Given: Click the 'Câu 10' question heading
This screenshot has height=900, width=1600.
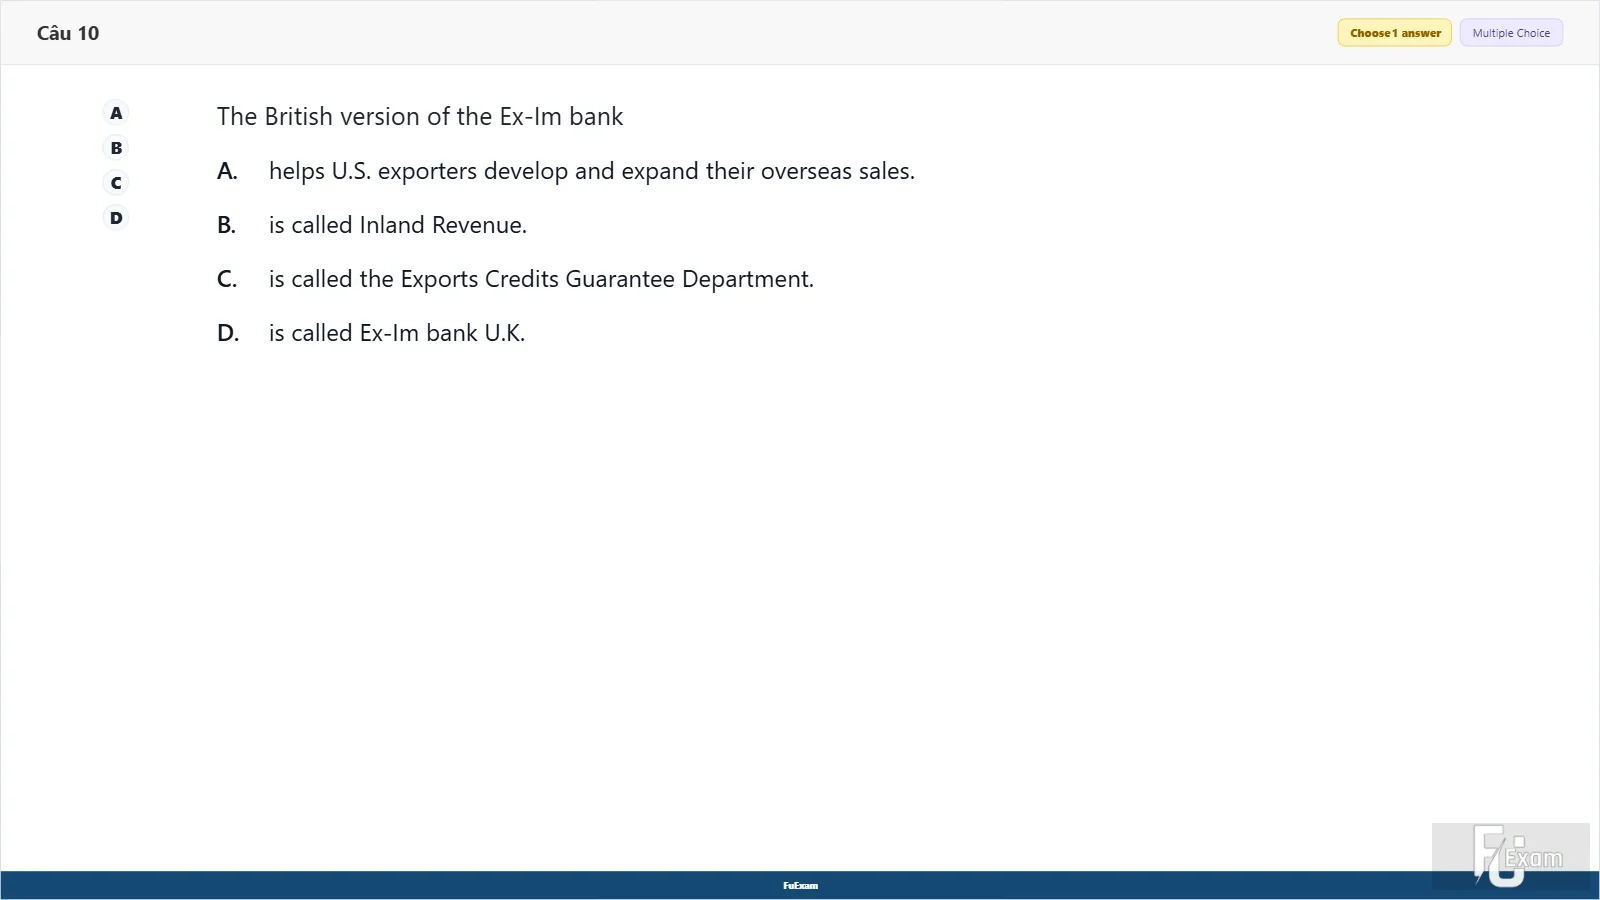Looking at the screenshot, I should pyautogui.click(x=68, y=33).
